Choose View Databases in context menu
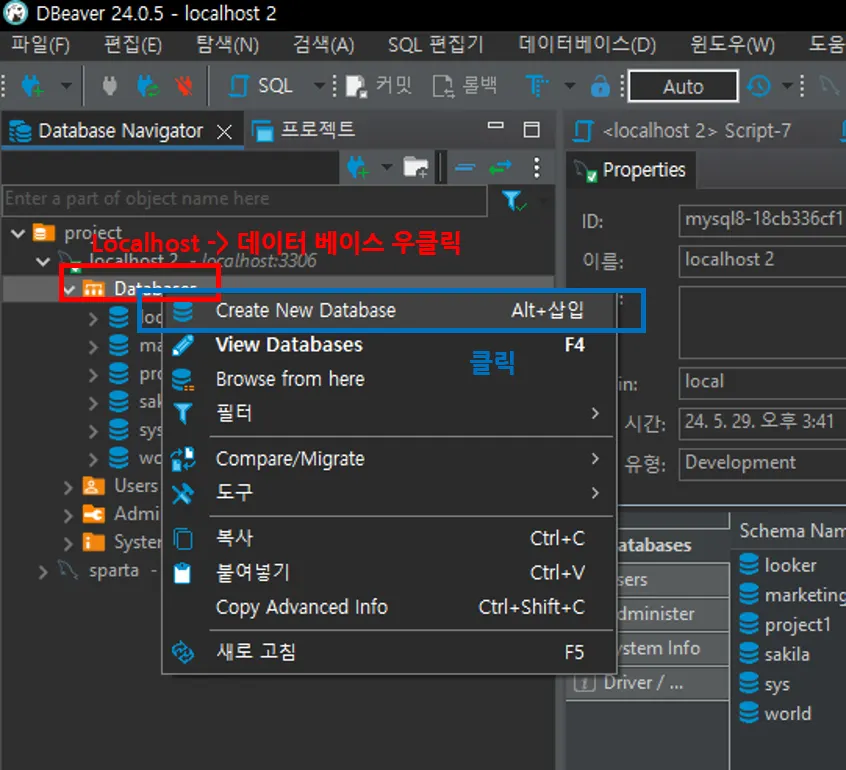The width and height of the screenshot is (846, 770). (x=389, y=345)
